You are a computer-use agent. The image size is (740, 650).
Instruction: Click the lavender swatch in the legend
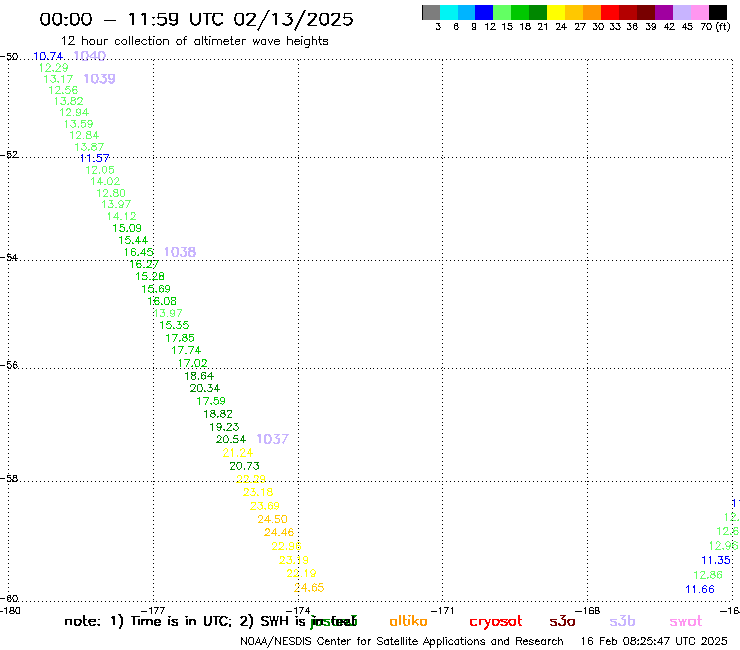click(681, 12)
